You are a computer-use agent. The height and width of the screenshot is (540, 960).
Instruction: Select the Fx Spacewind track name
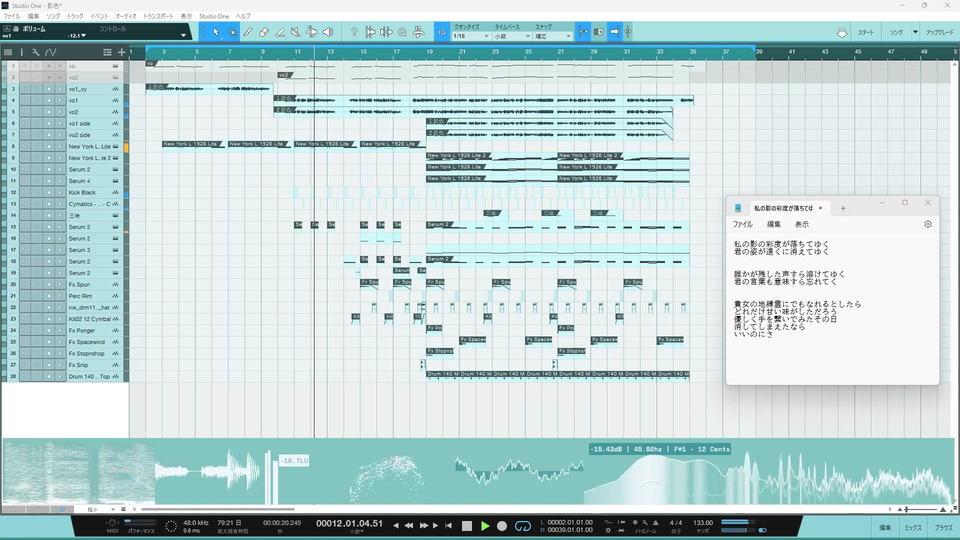[x=87, y=342]
